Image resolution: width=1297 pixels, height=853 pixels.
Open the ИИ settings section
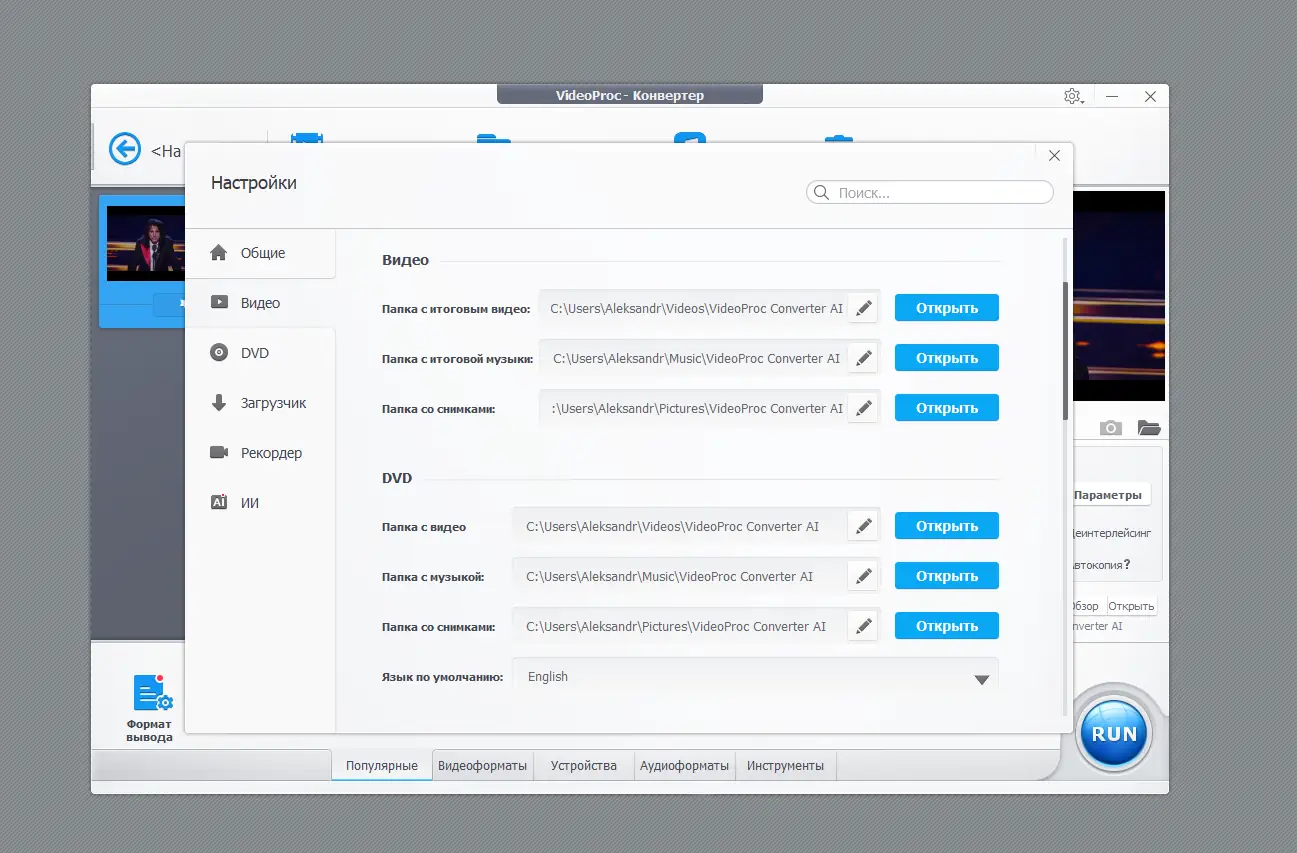tap(260, 503)
